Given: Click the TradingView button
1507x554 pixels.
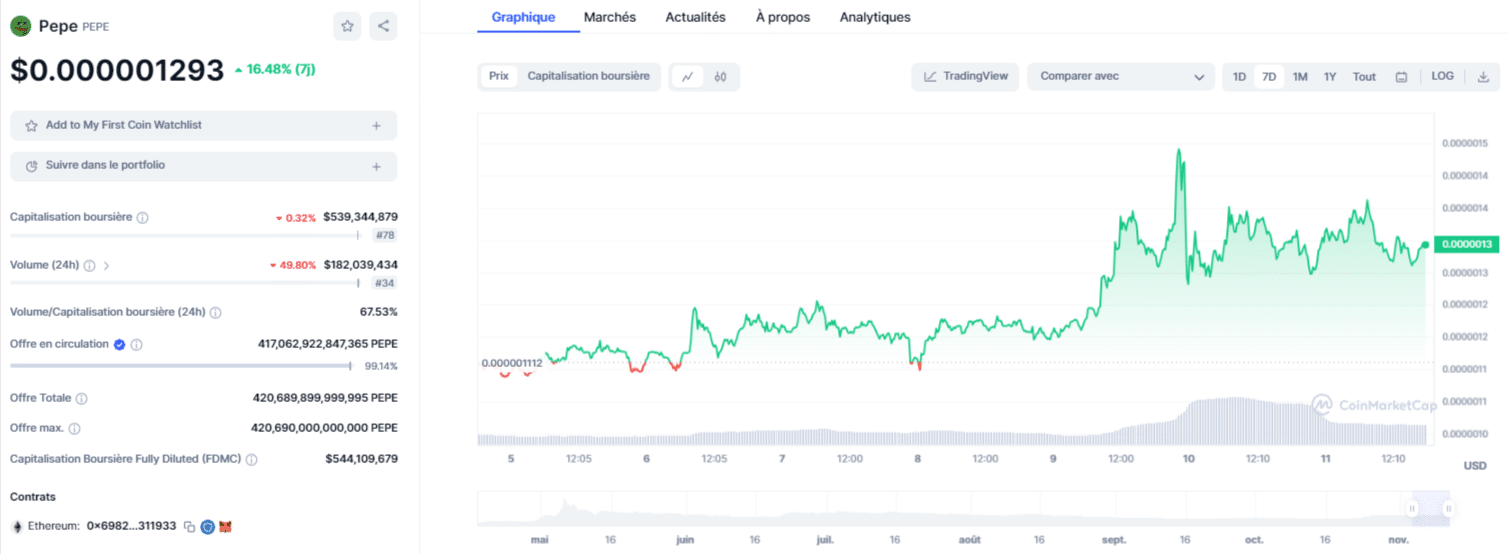Looking at the screenshot, I should pyautogui.click(x=965, y=77).
